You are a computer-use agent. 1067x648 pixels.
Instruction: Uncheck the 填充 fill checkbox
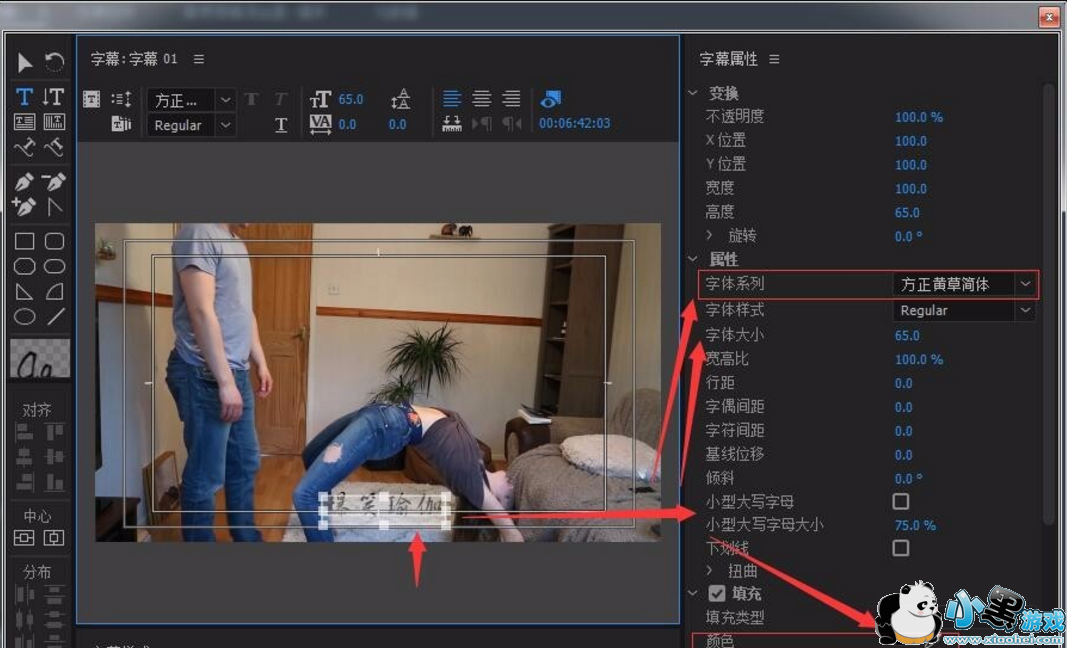point(717,594)
